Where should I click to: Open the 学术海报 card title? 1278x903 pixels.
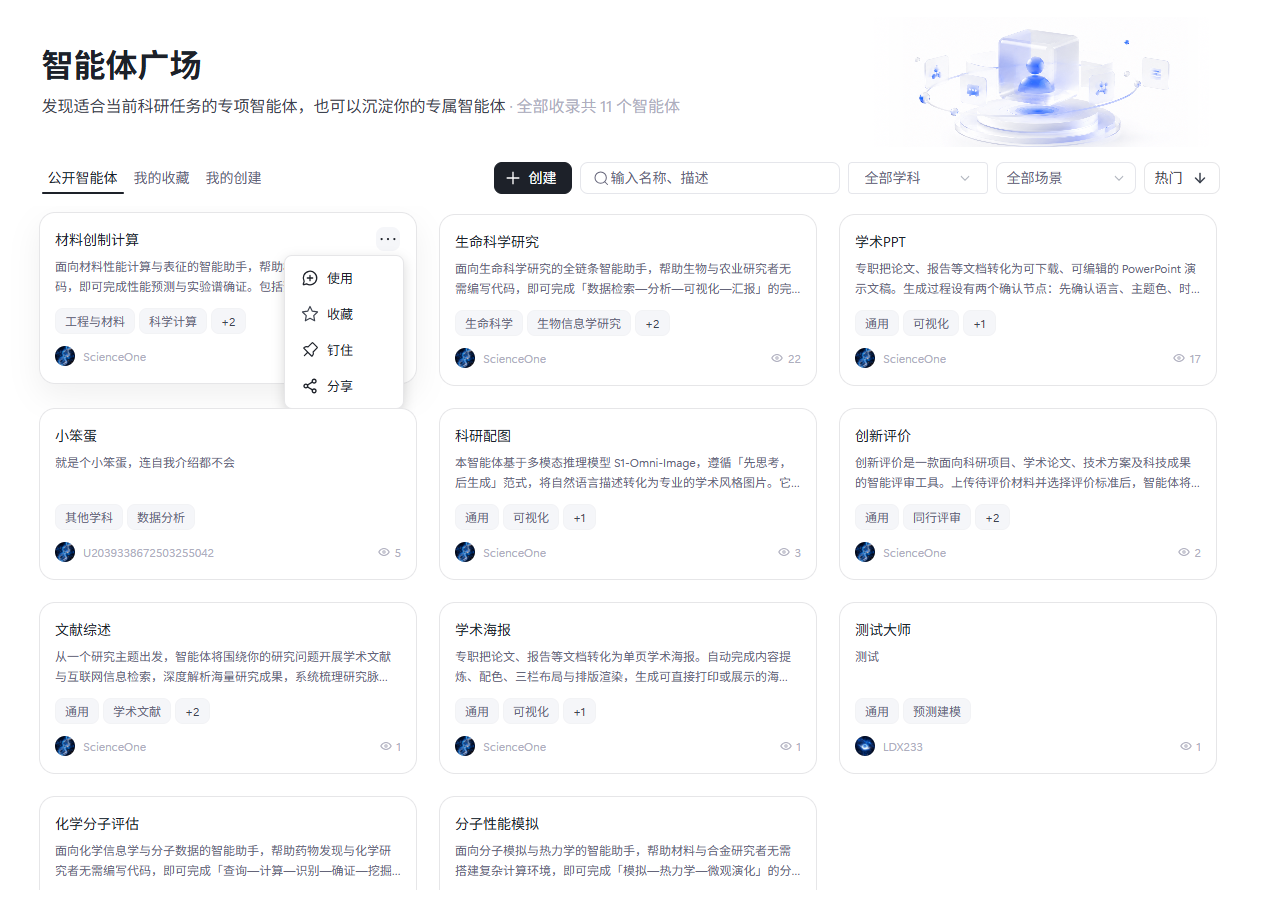pyautogui.click(x=483, y=630)
